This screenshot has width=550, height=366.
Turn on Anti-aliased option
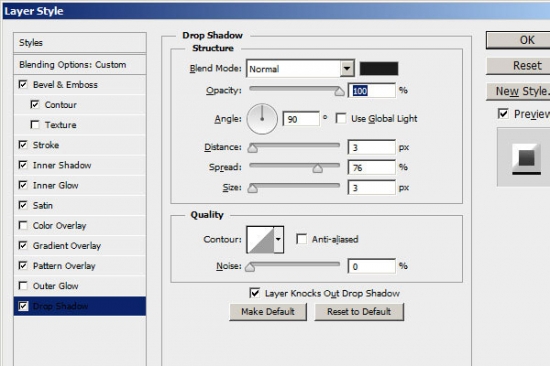click(x=302, y=239)
